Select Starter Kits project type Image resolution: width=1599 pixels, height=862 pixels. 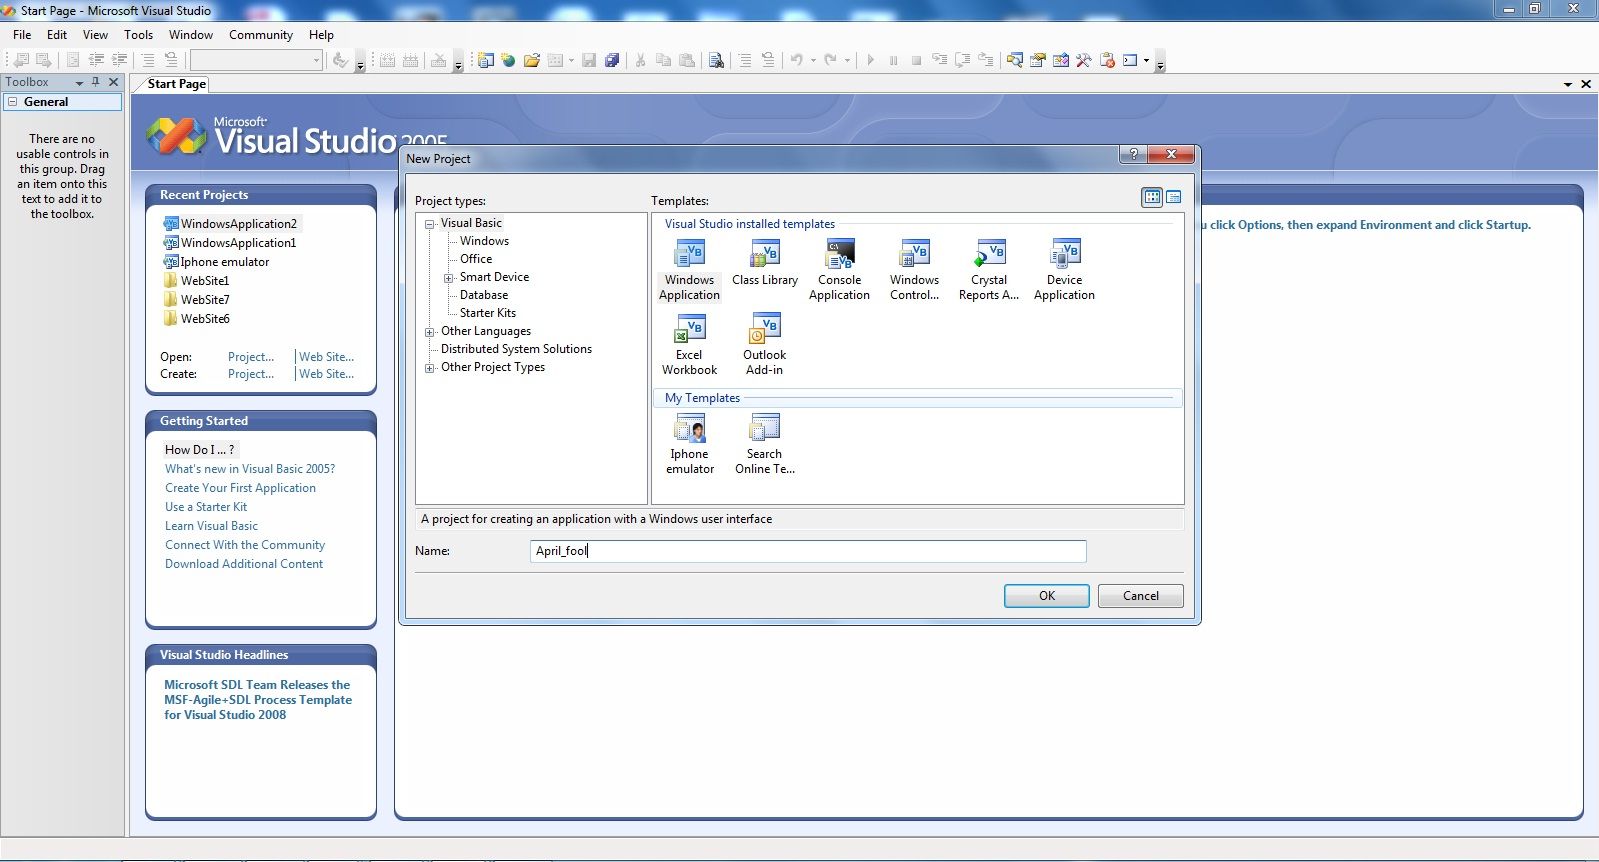pos(488,313)
